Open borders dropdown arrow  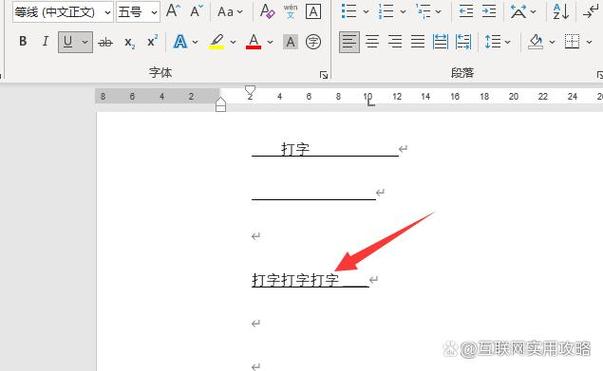click(x=589, y=42)
